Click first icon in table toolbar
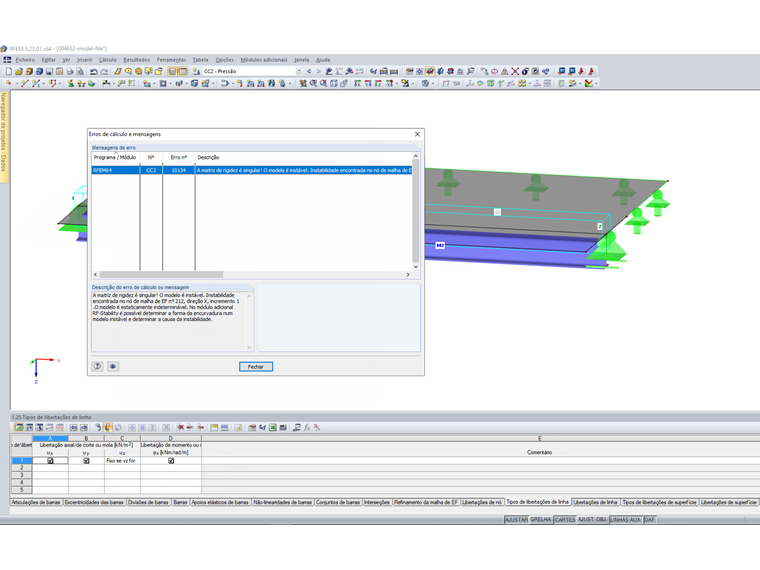 point(18,428)
